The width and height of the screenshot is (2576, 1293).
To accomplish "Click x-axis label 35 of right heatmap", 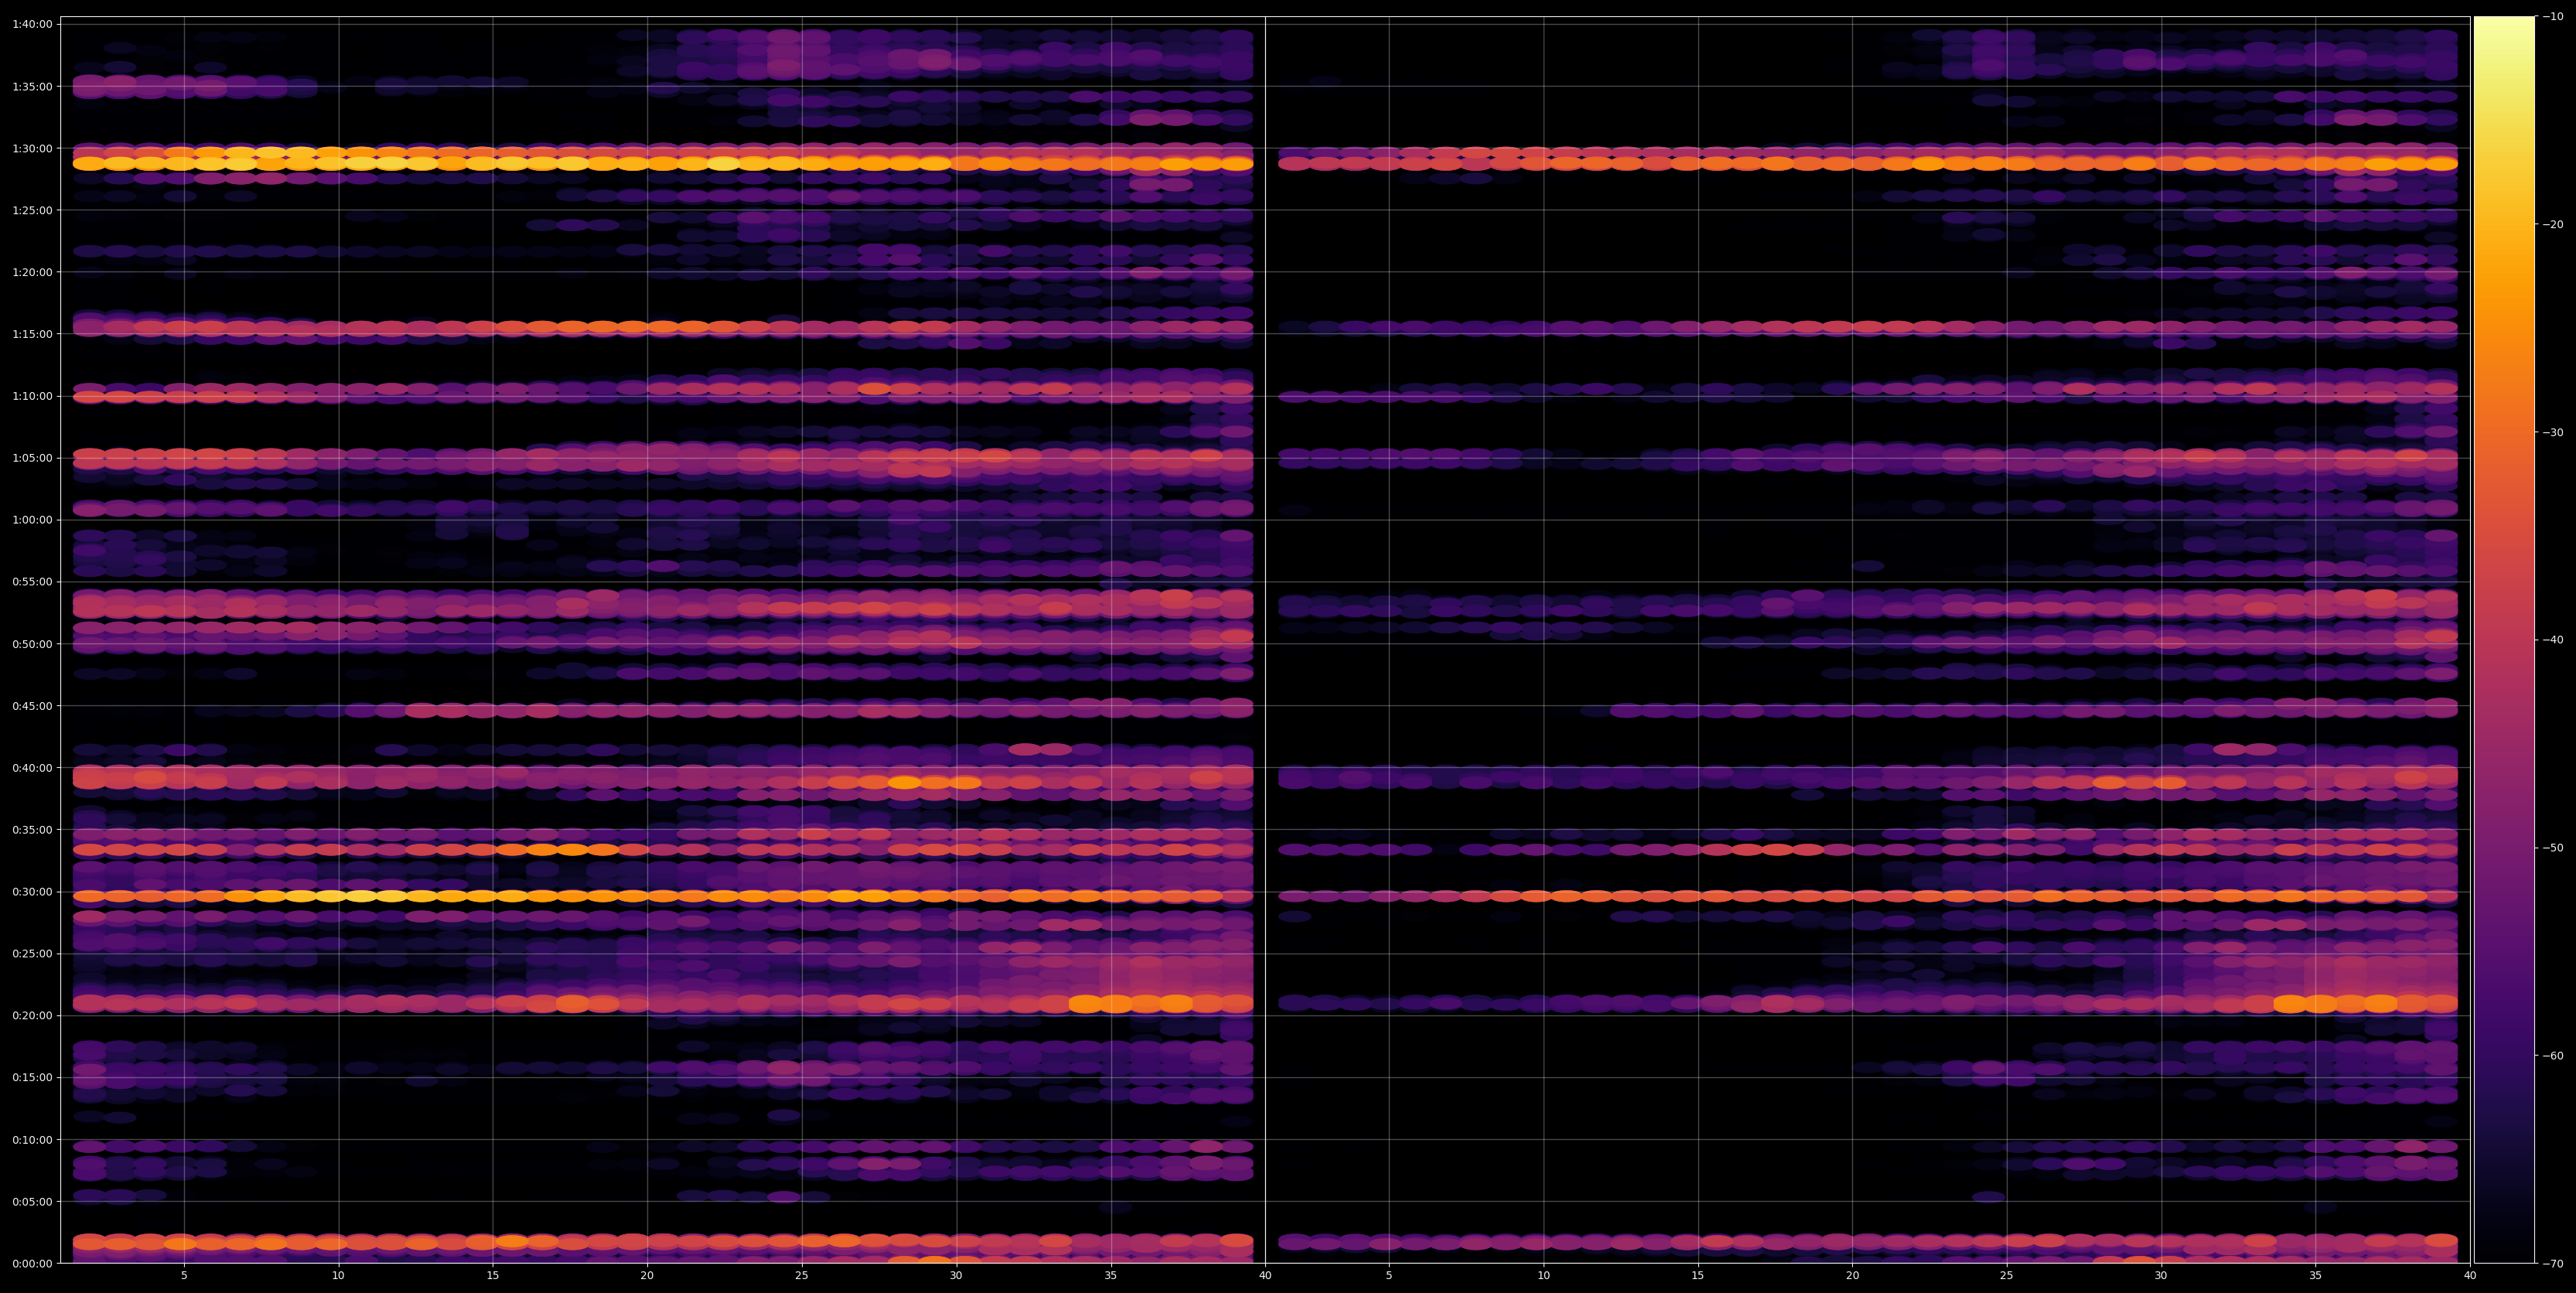I will [2316, 1276].
